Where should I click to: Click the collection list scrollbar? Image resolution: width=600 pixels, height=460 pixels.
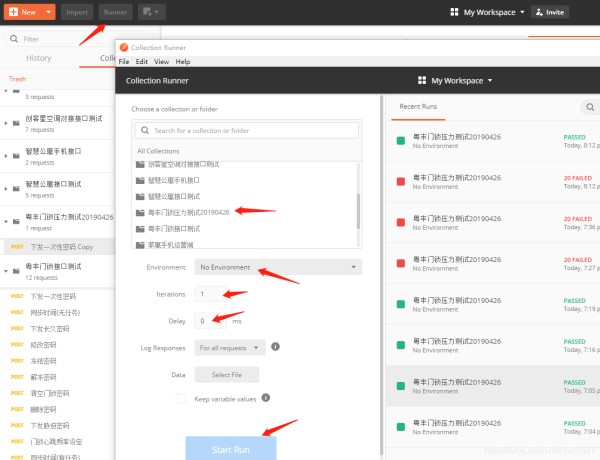tap(359, 211)
